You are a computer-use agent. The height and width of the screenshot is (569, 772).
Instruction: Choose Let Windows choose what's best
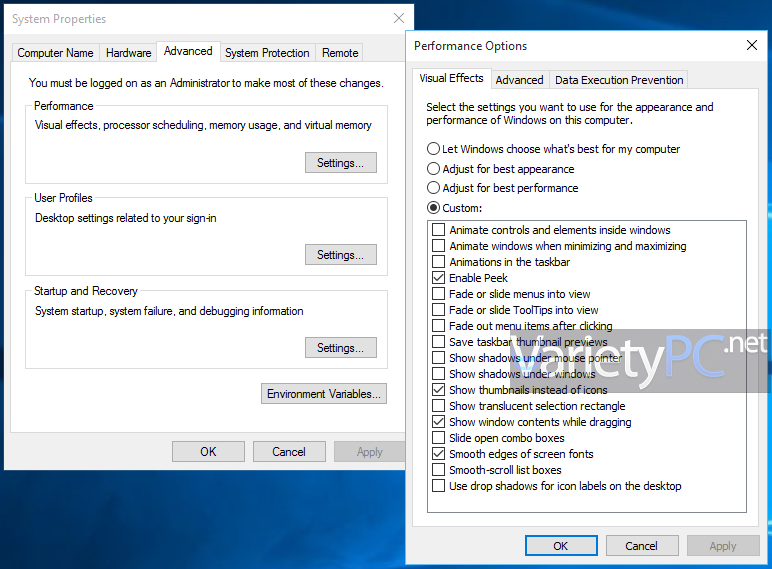434,149
